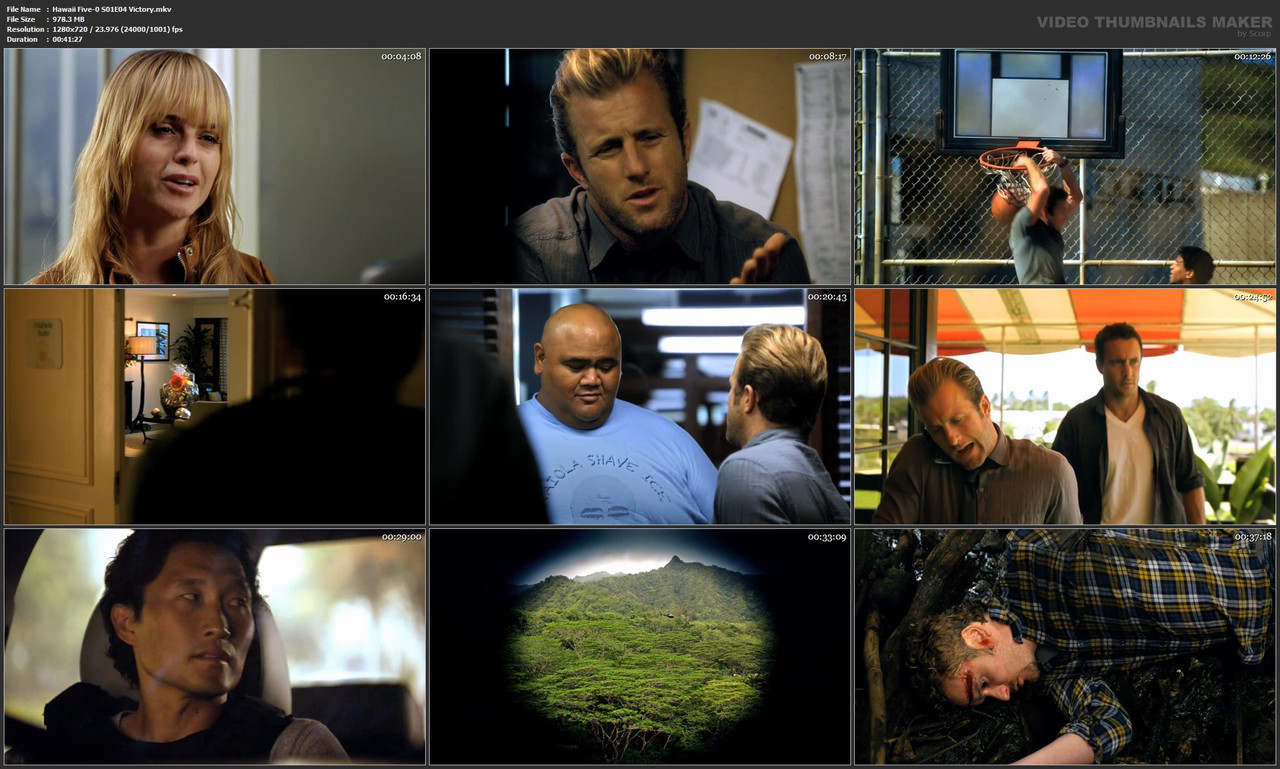Screen dimensions: 1280x769
Task: Click the resolution value '1280x720 / 23.976 (24000/1001) fps'
Action: pyautogui.click(x=117, y=29)
